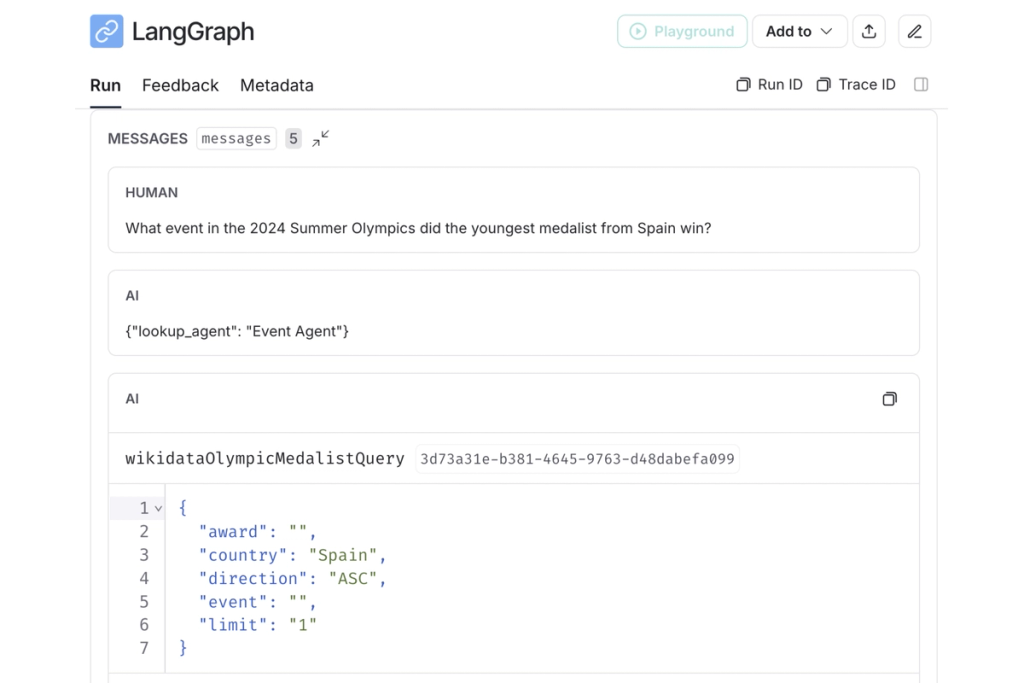
Task: Switch to the Feedback tab
Action: click(x=180, y=86)
